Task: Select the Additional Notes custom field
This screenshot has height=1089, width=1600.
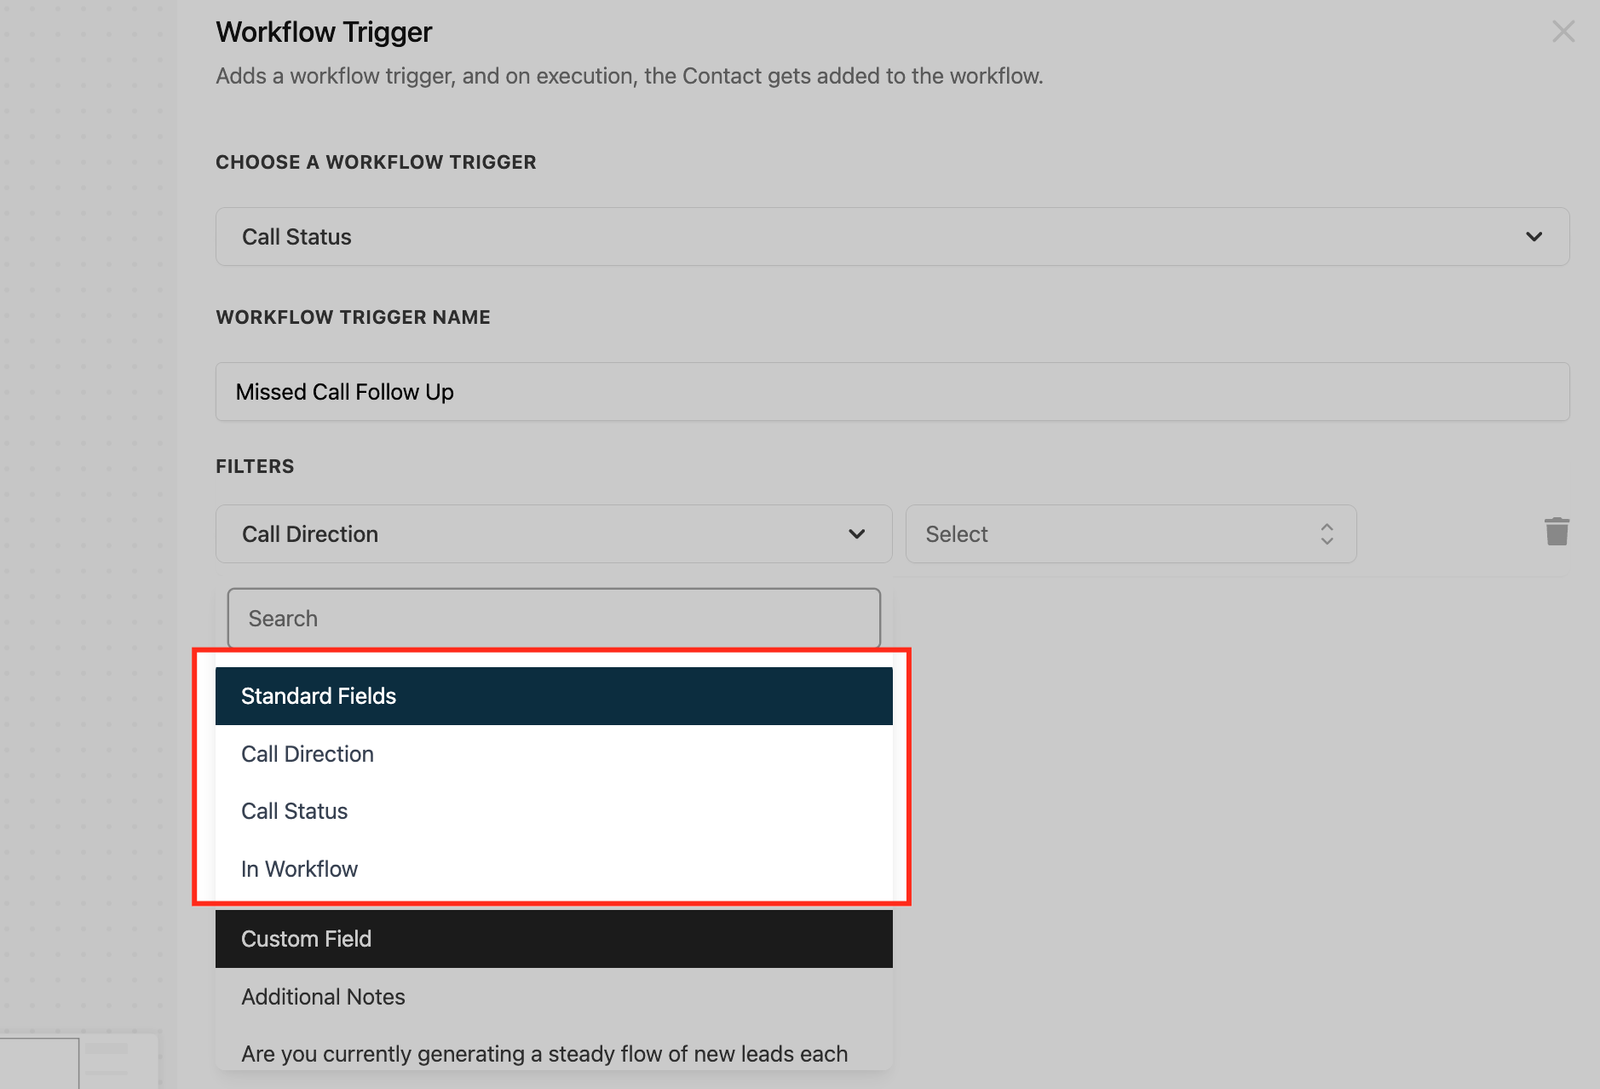Action: tap(323, 997)
